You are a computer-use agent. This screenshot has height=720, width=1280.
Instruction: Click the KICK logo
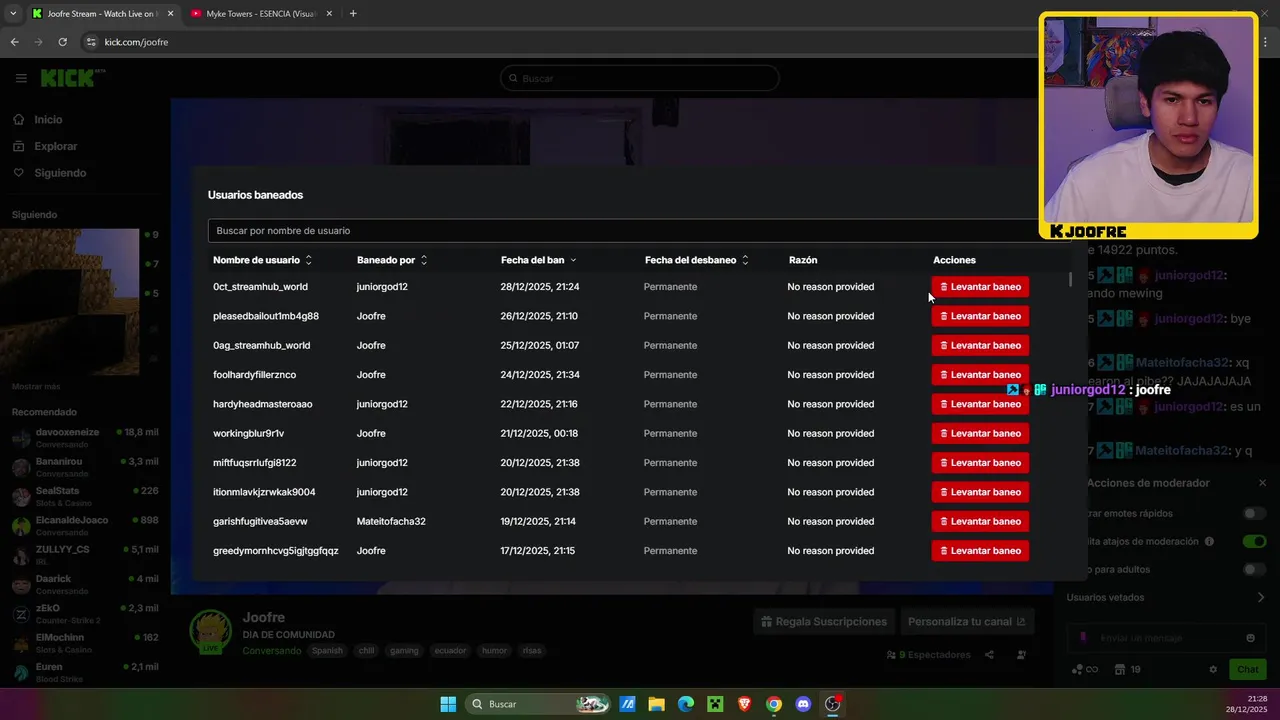72,78
